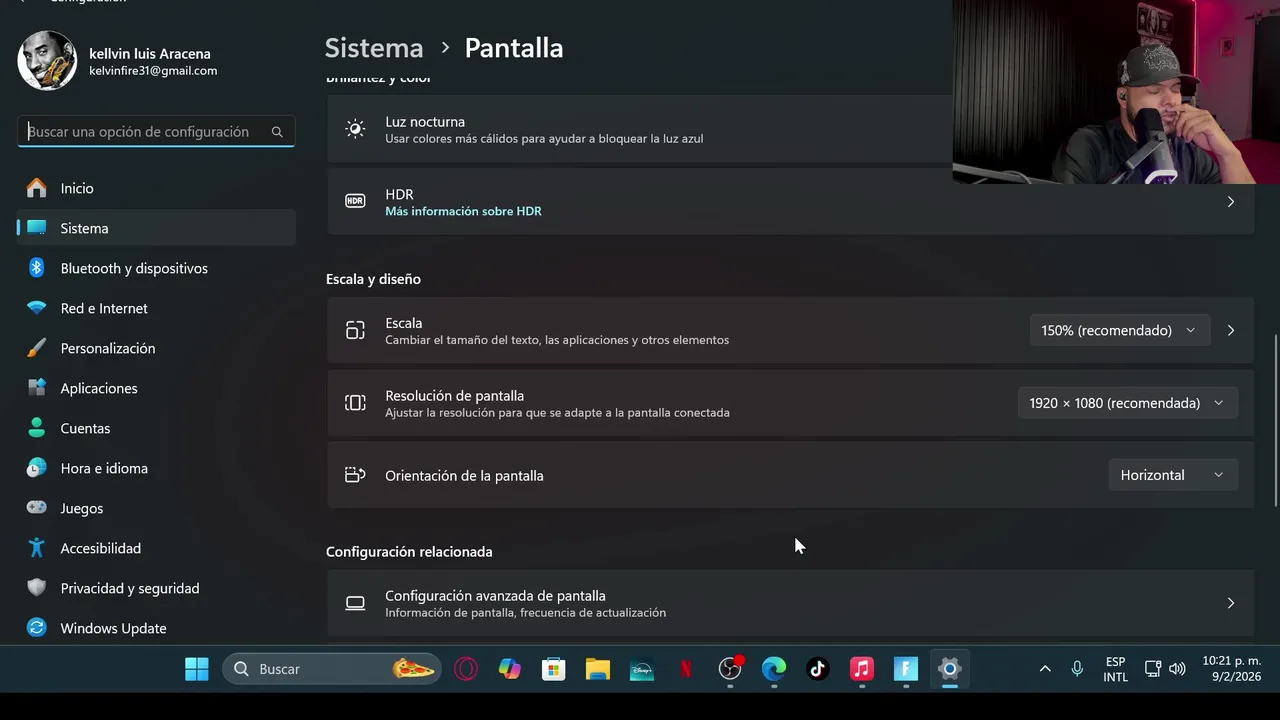Show hidden system tray icons
The width and height of the screenshot is (1280, 720).
point(1045,669)
